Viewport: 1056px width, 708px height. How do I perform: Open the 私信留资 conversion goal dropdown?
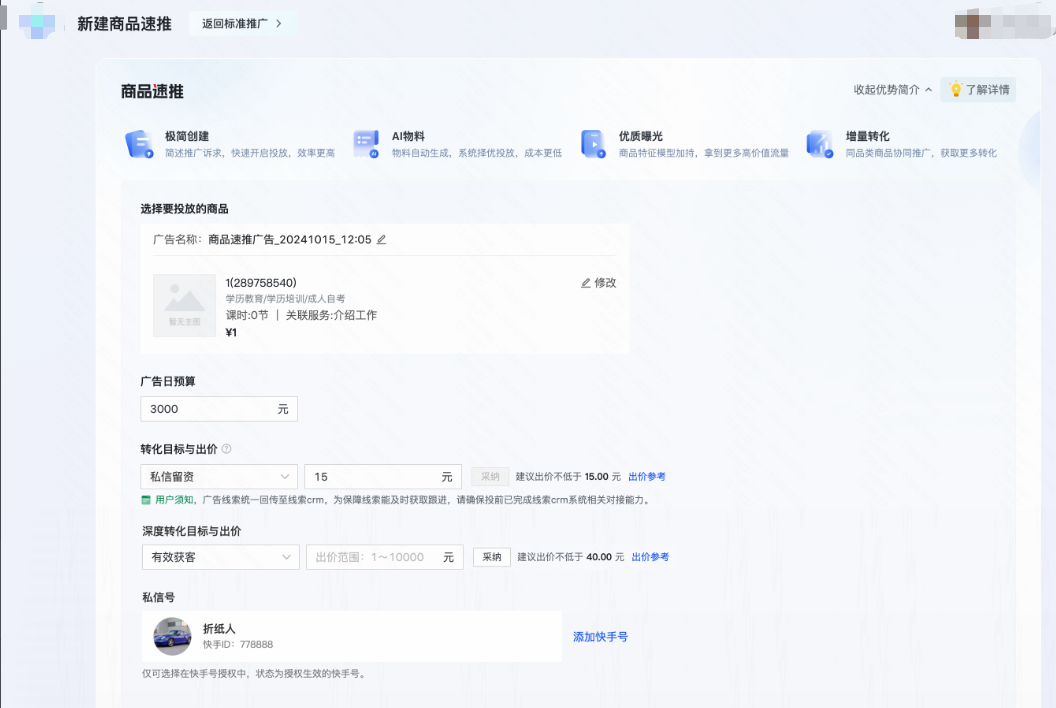219,476
